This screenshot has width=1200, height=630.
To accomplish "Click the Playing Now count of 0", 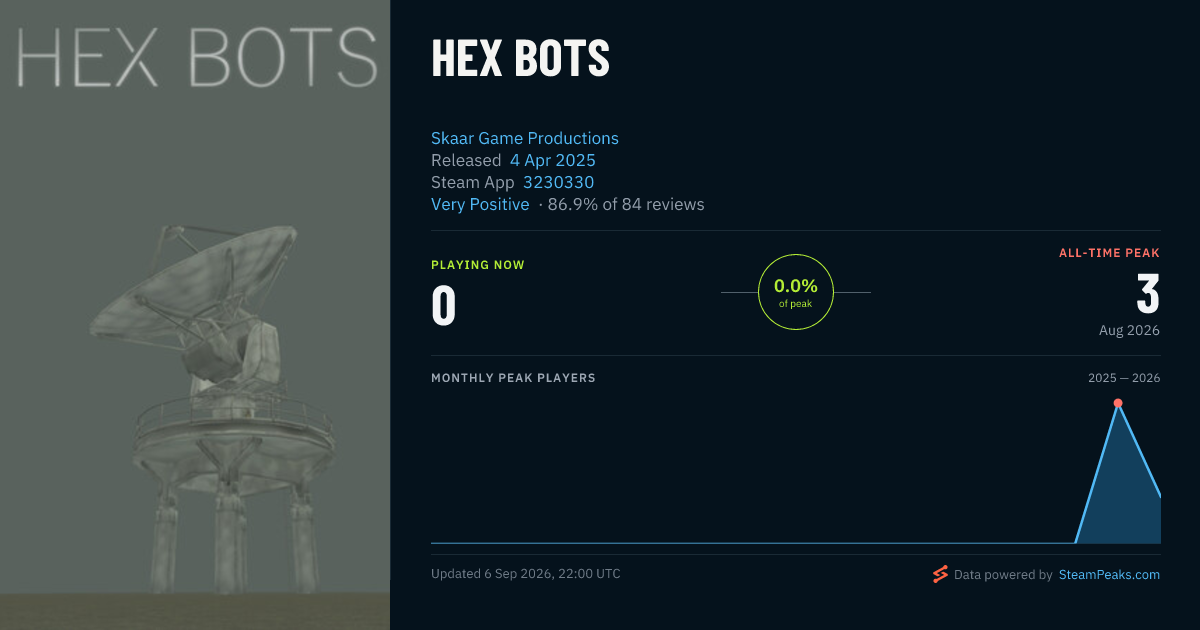I will (x=444, y=306).
